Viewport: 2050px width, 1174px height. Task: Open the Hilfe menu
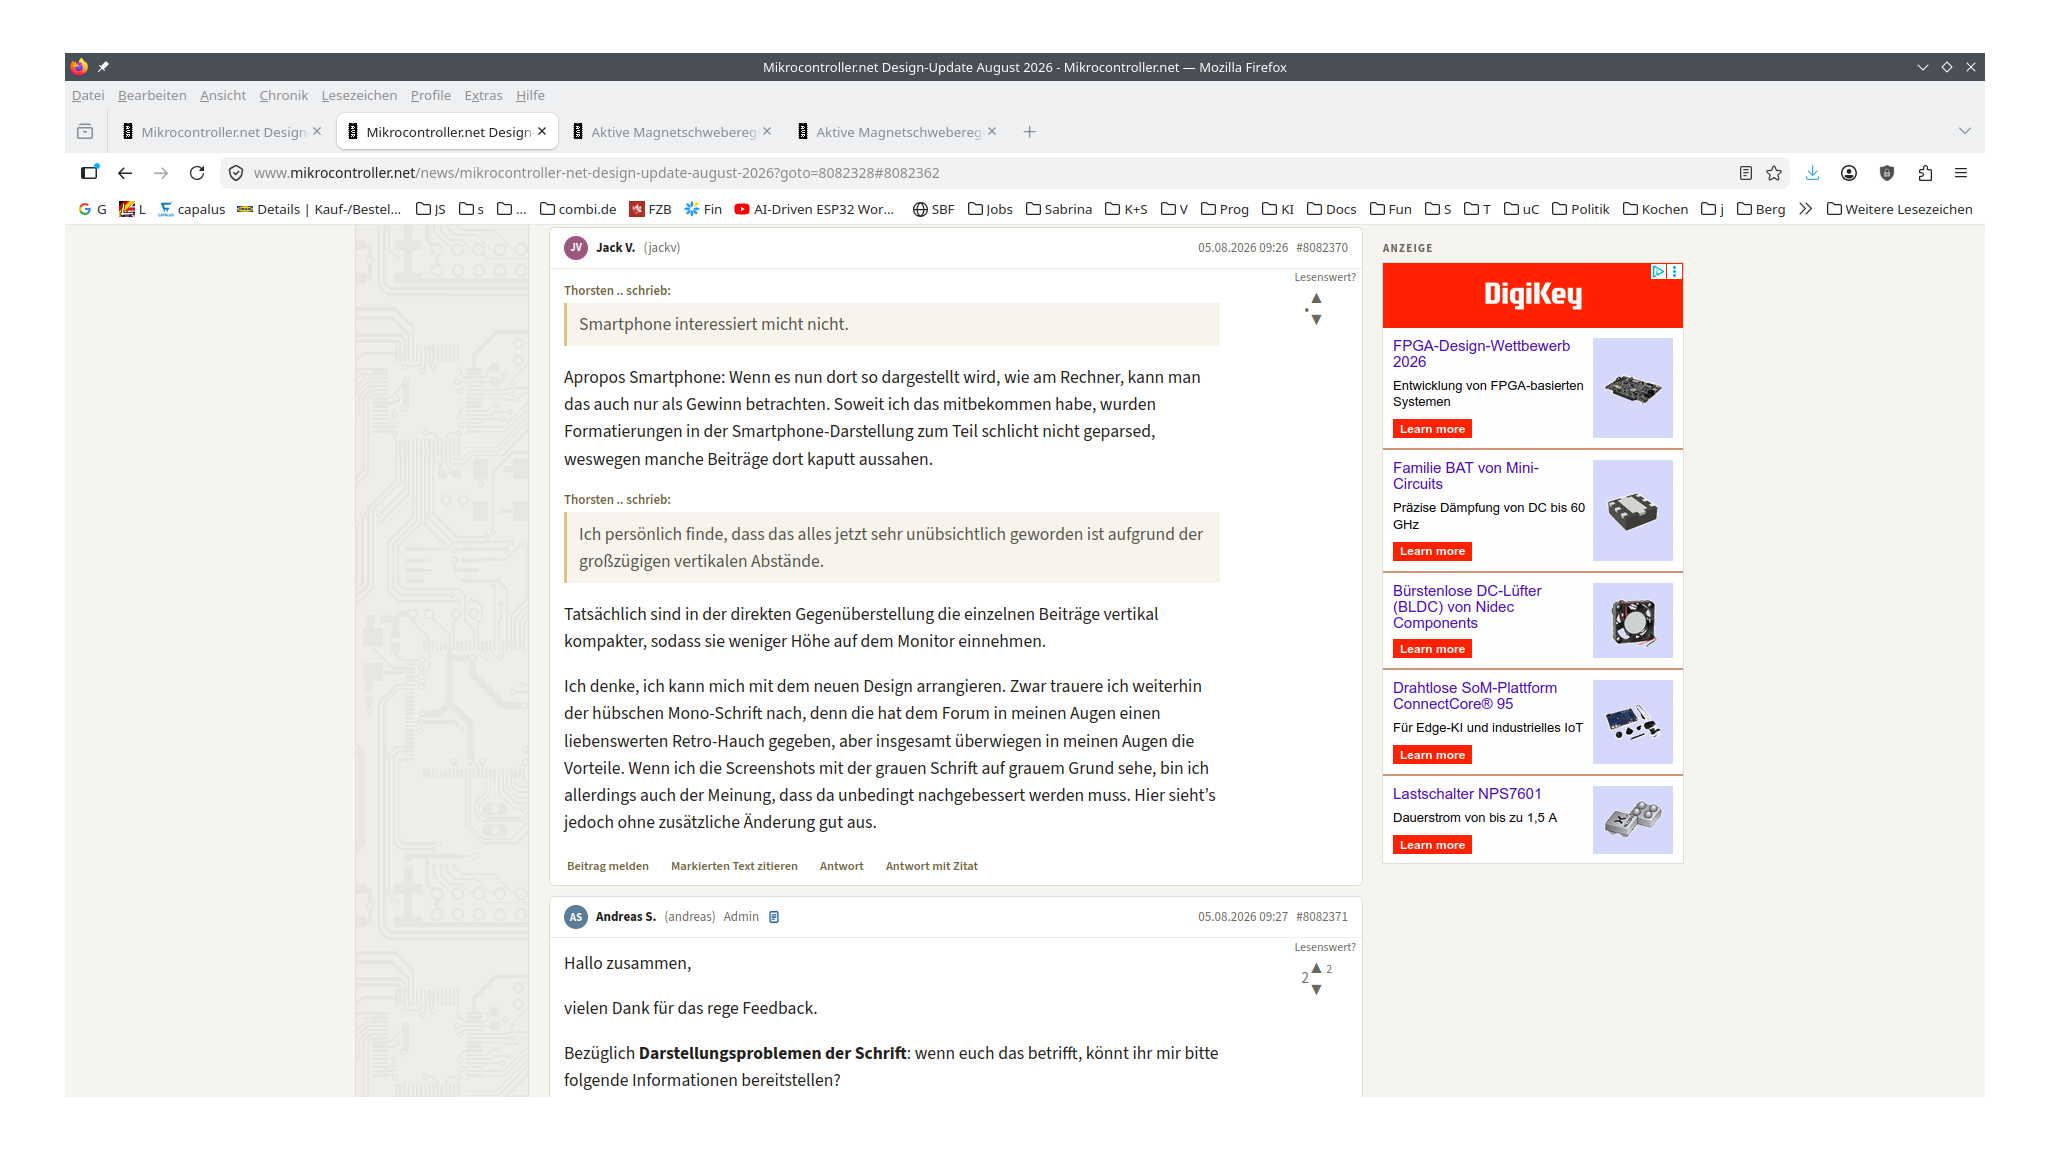pos(530,96)
